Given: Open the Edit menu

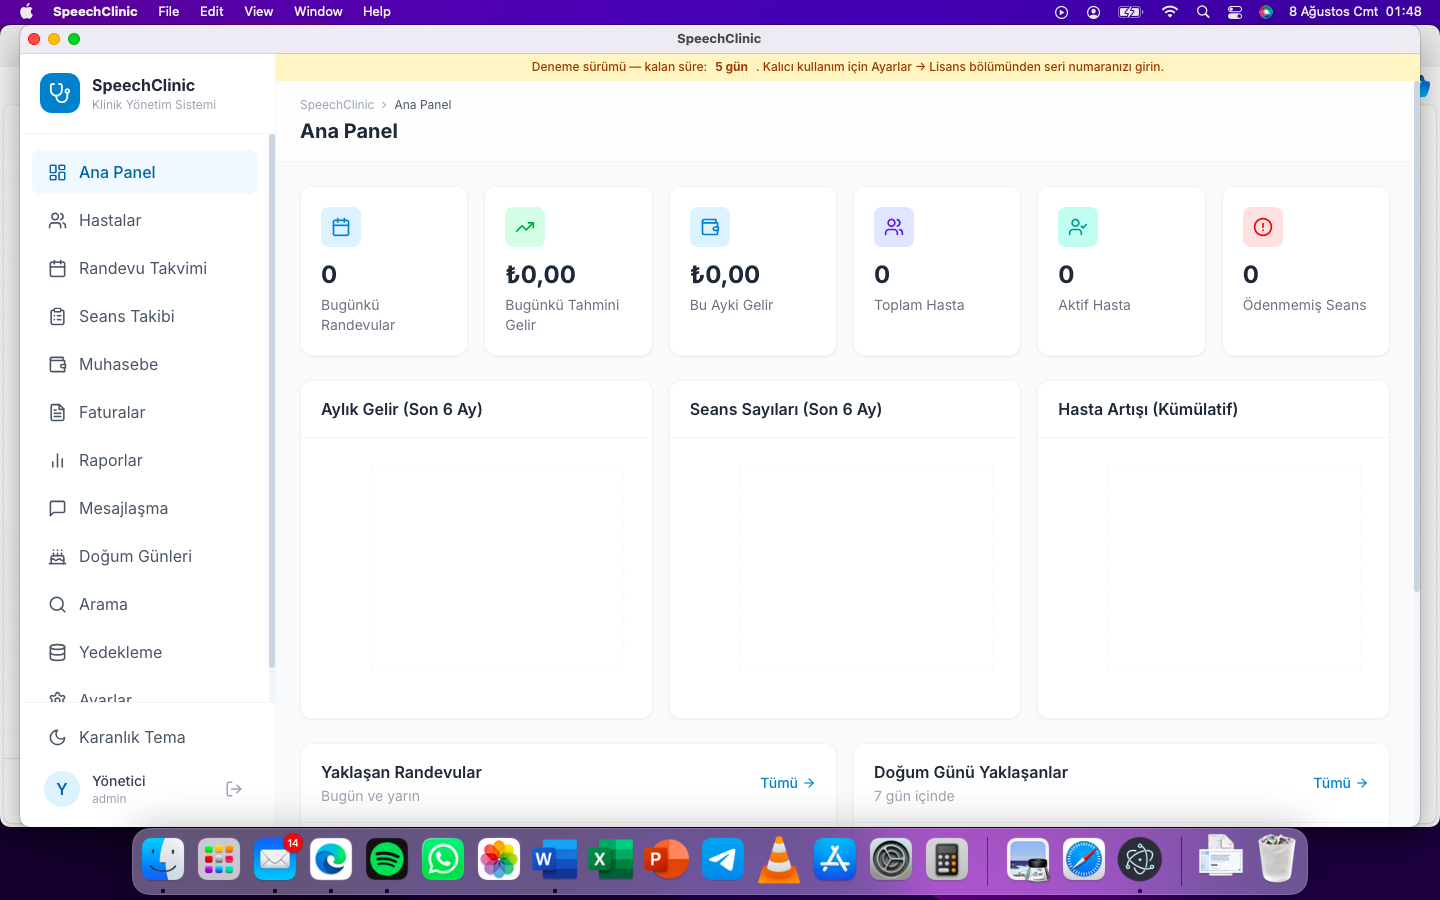Looking at the screenshot, I should click(212, 12).
